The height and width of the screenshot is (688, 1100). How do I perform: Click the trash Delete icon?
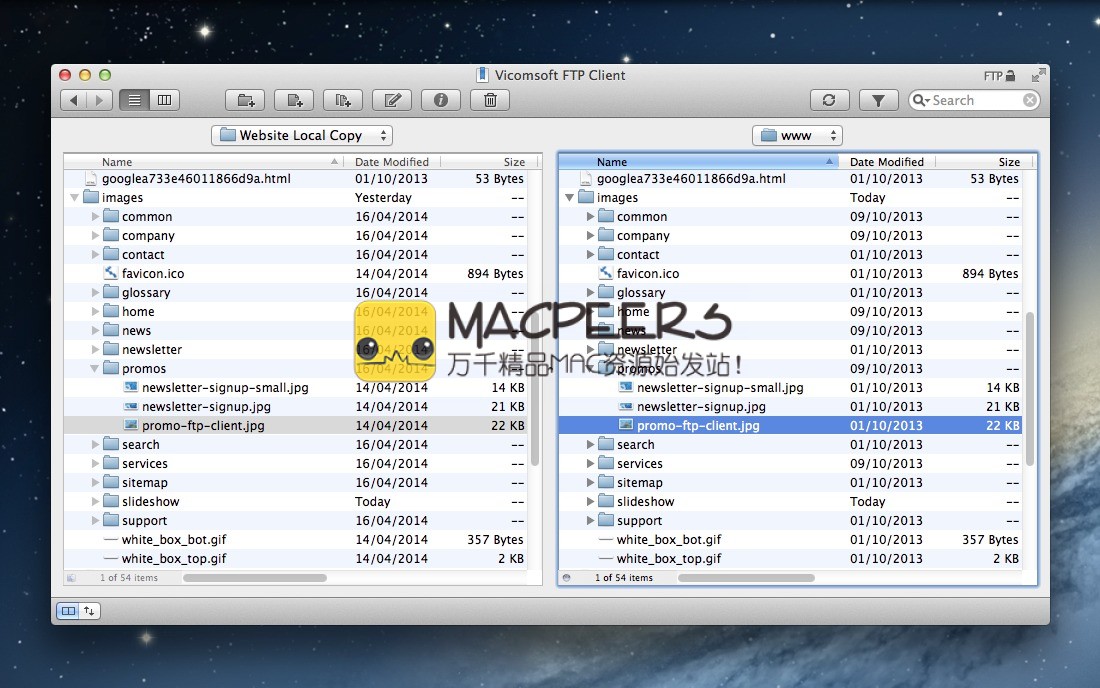[x=490, y=100]
